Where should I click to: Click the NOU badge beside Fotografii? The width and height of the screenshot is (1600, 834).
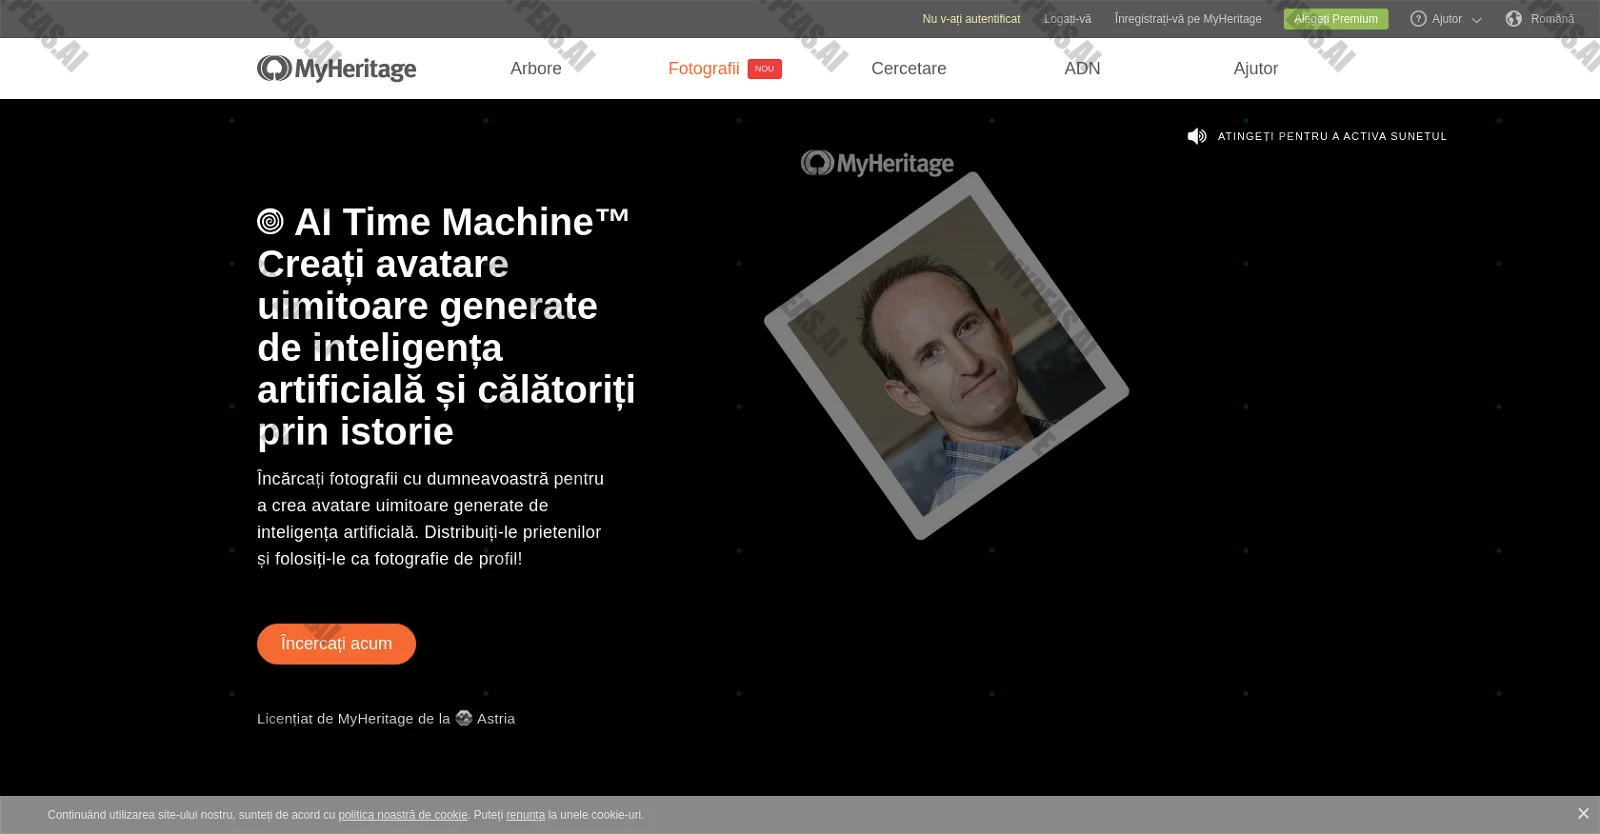tap(765, 69)
